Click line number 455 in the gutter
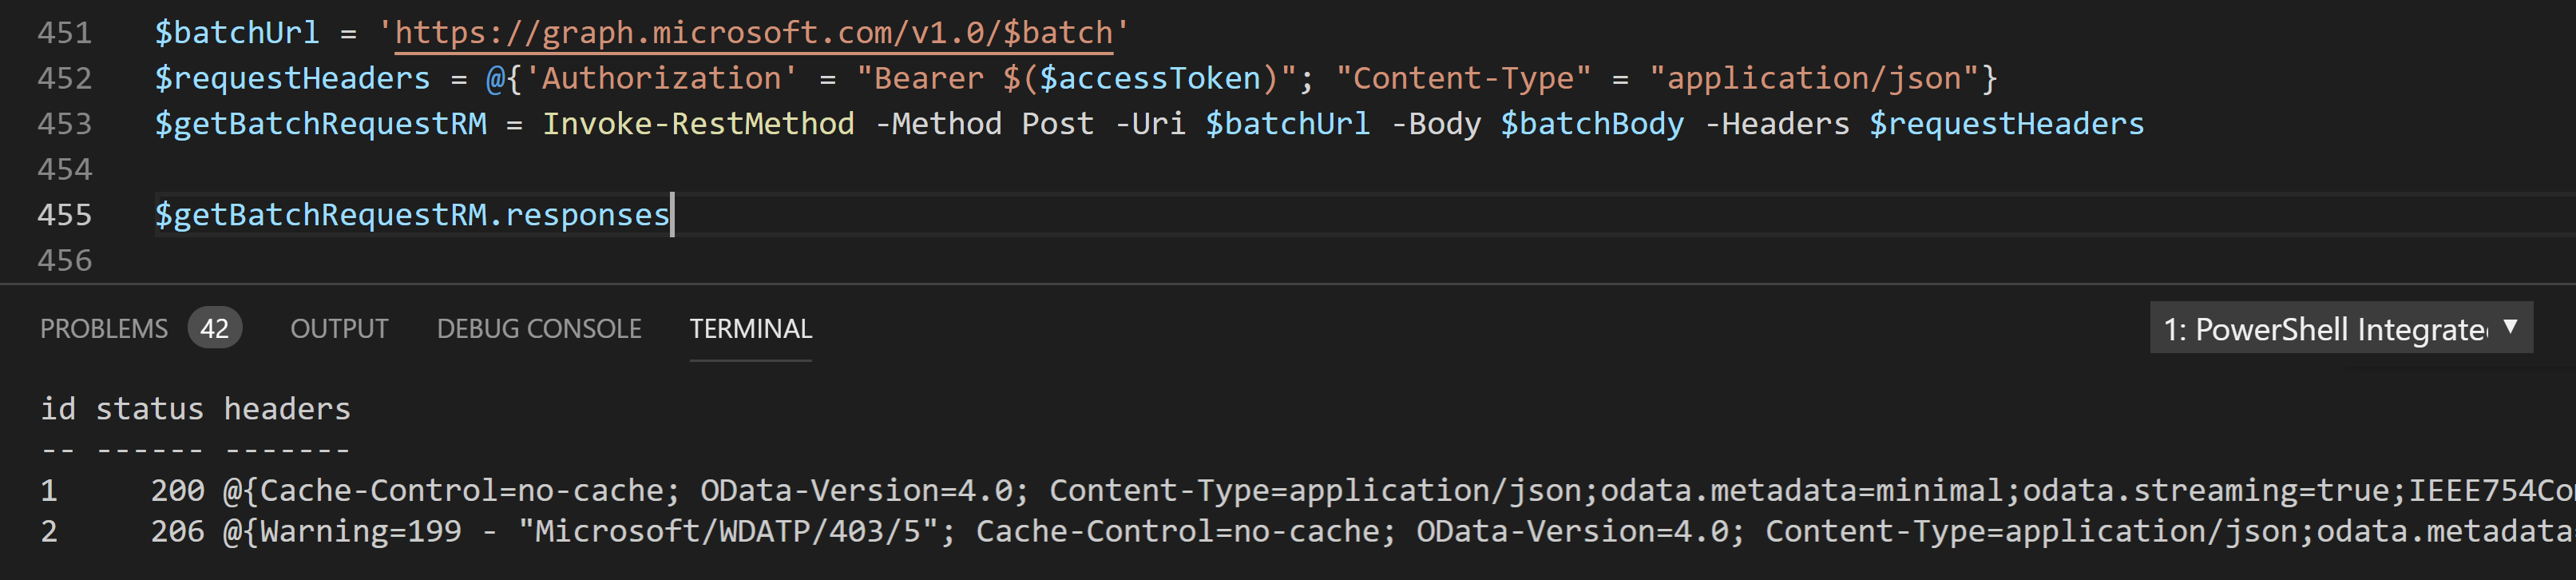The width and height of the screenshot is (2576, 580). [x=63, y=214]
